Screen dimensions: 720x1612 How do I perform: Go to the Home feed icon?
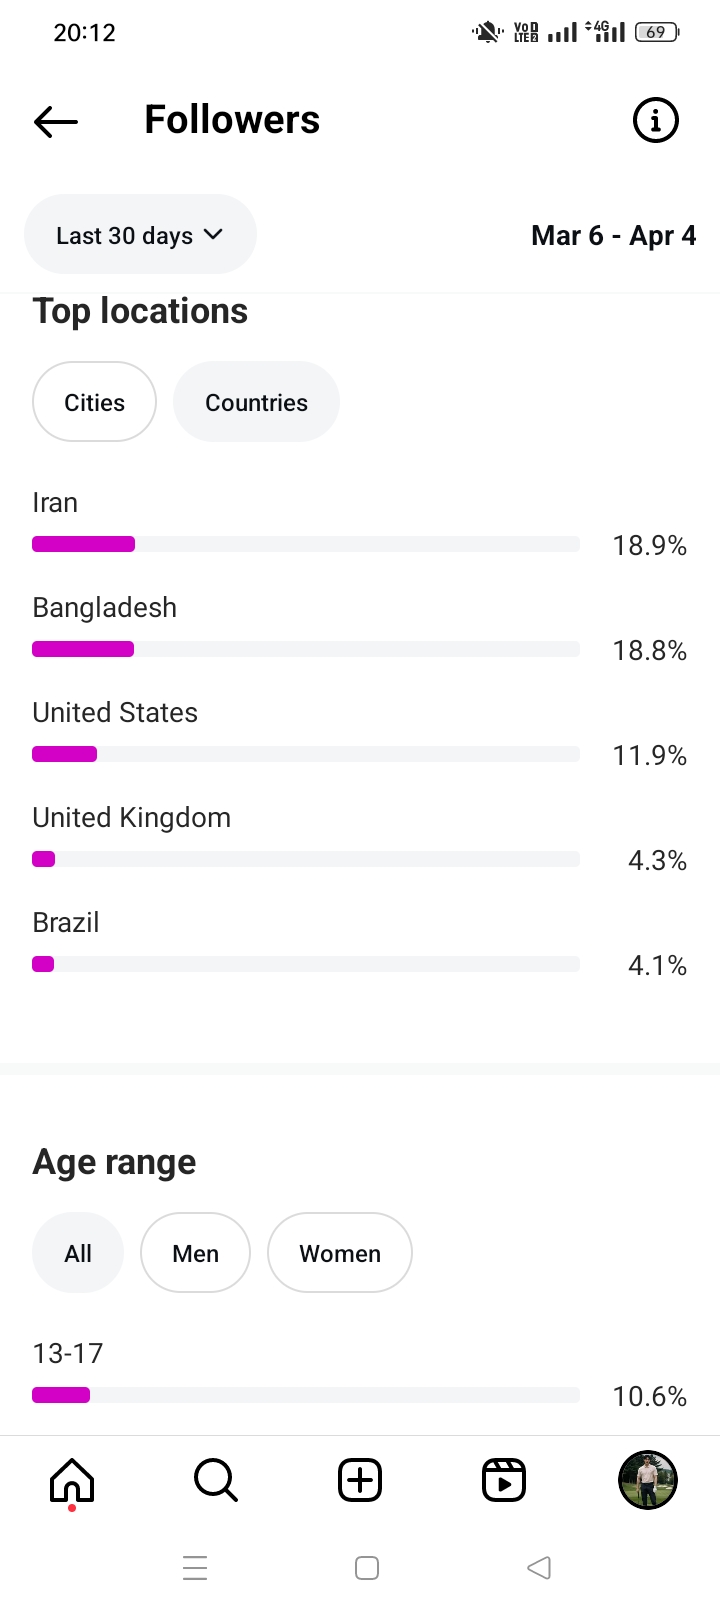[x=72, y=1480]
